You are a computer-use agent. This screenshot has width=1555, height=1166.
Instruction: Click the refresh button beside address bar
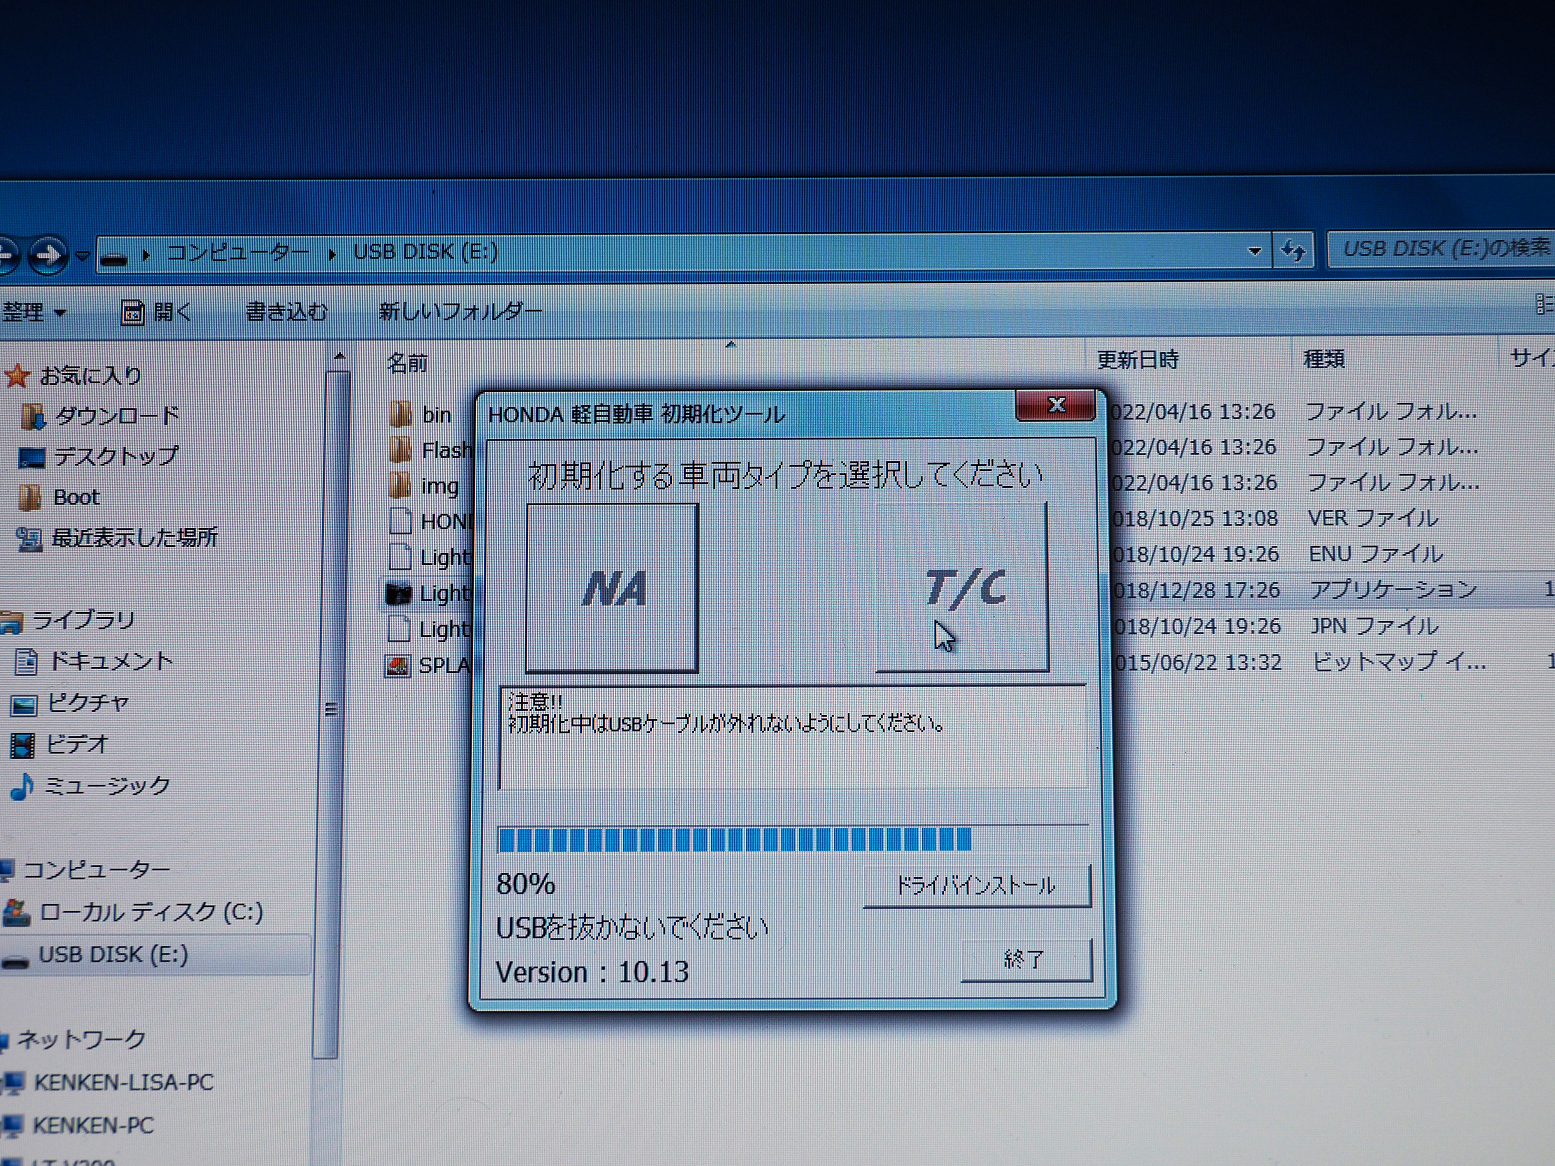click(x=1293, y=250)
